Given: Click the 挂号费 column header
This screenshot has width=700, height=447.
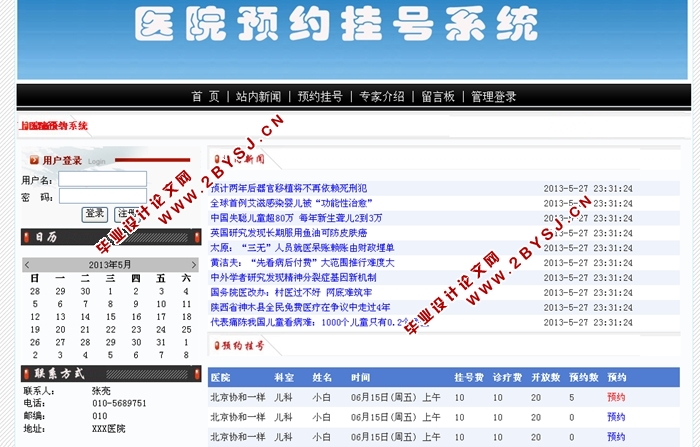Looking at the screenshot, I should 469,378.
